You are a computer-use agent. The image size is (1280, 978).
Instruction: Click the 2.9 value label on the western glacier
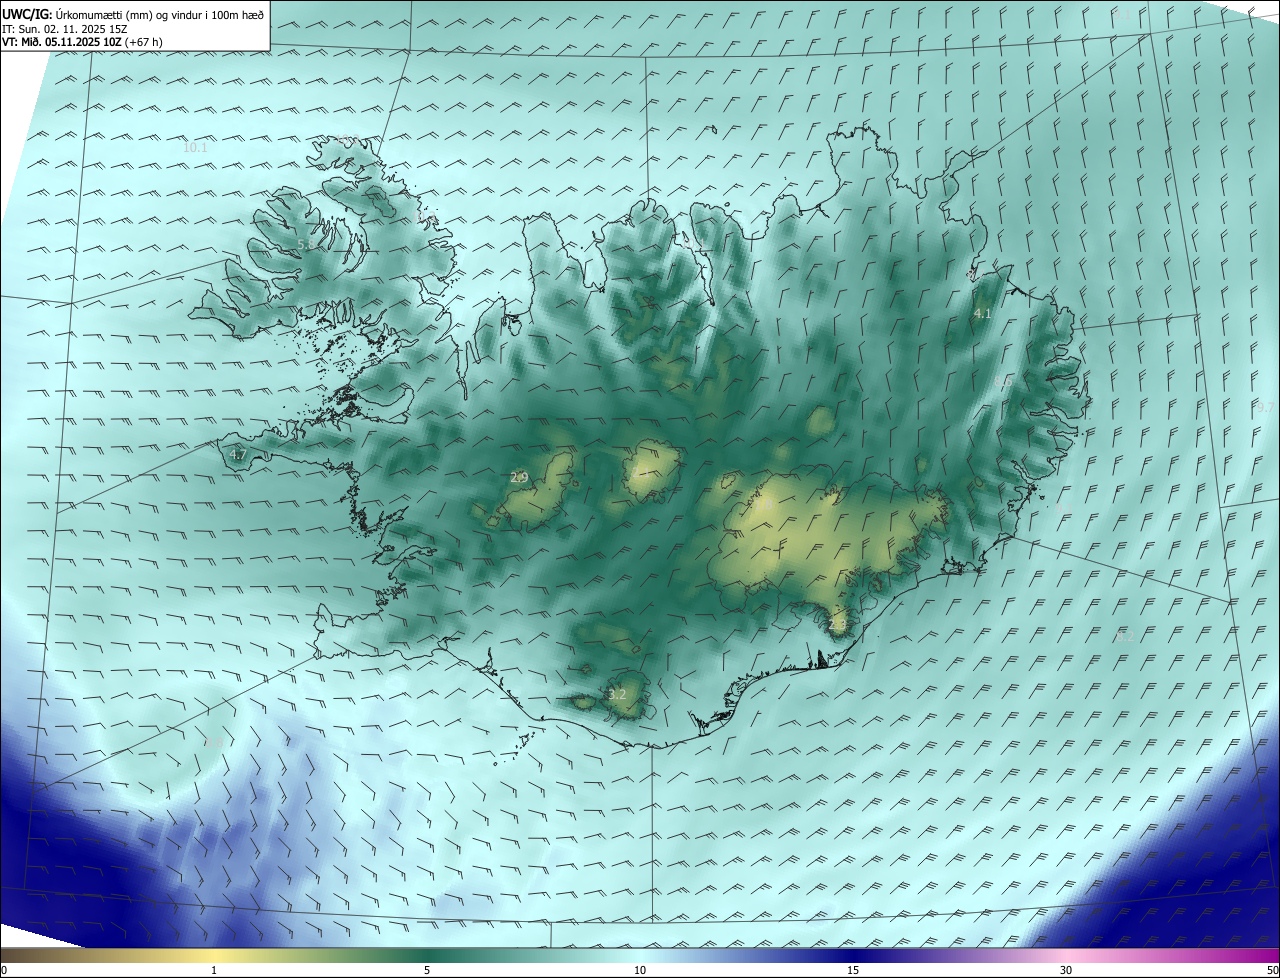(x=519, y=478)
